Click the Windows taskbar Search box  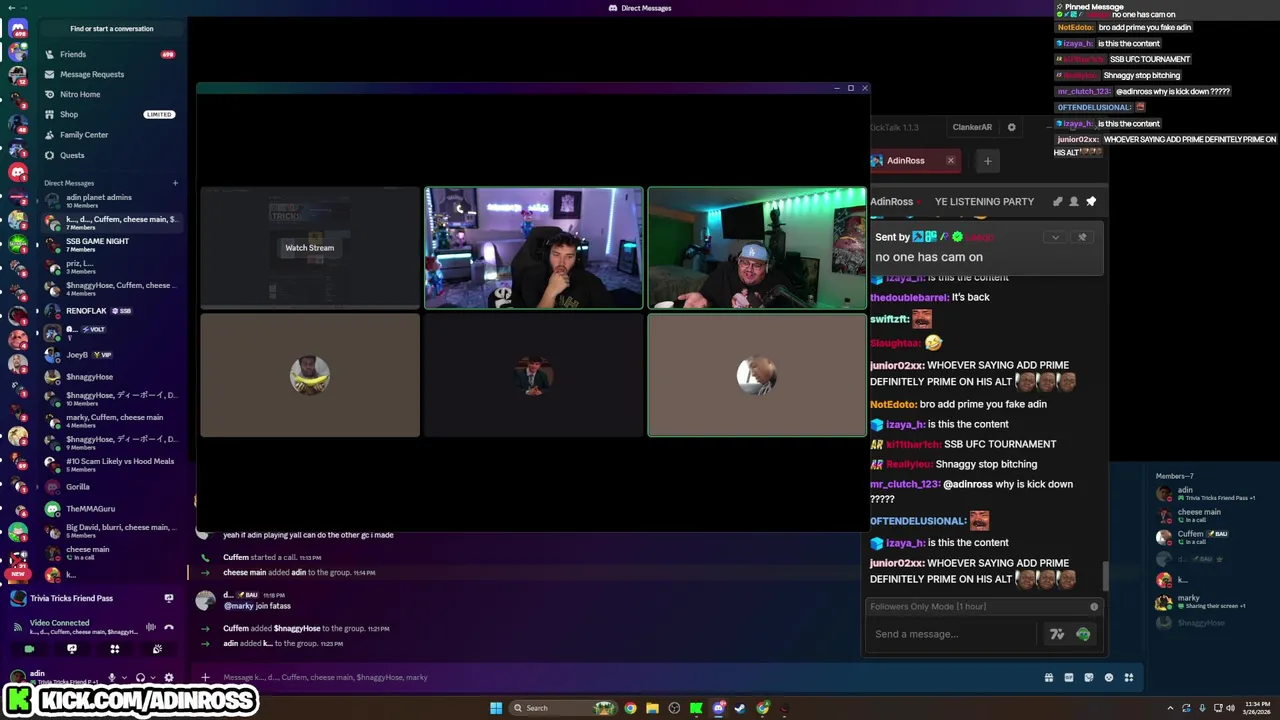pyautogui.click(x=563, y=708)
